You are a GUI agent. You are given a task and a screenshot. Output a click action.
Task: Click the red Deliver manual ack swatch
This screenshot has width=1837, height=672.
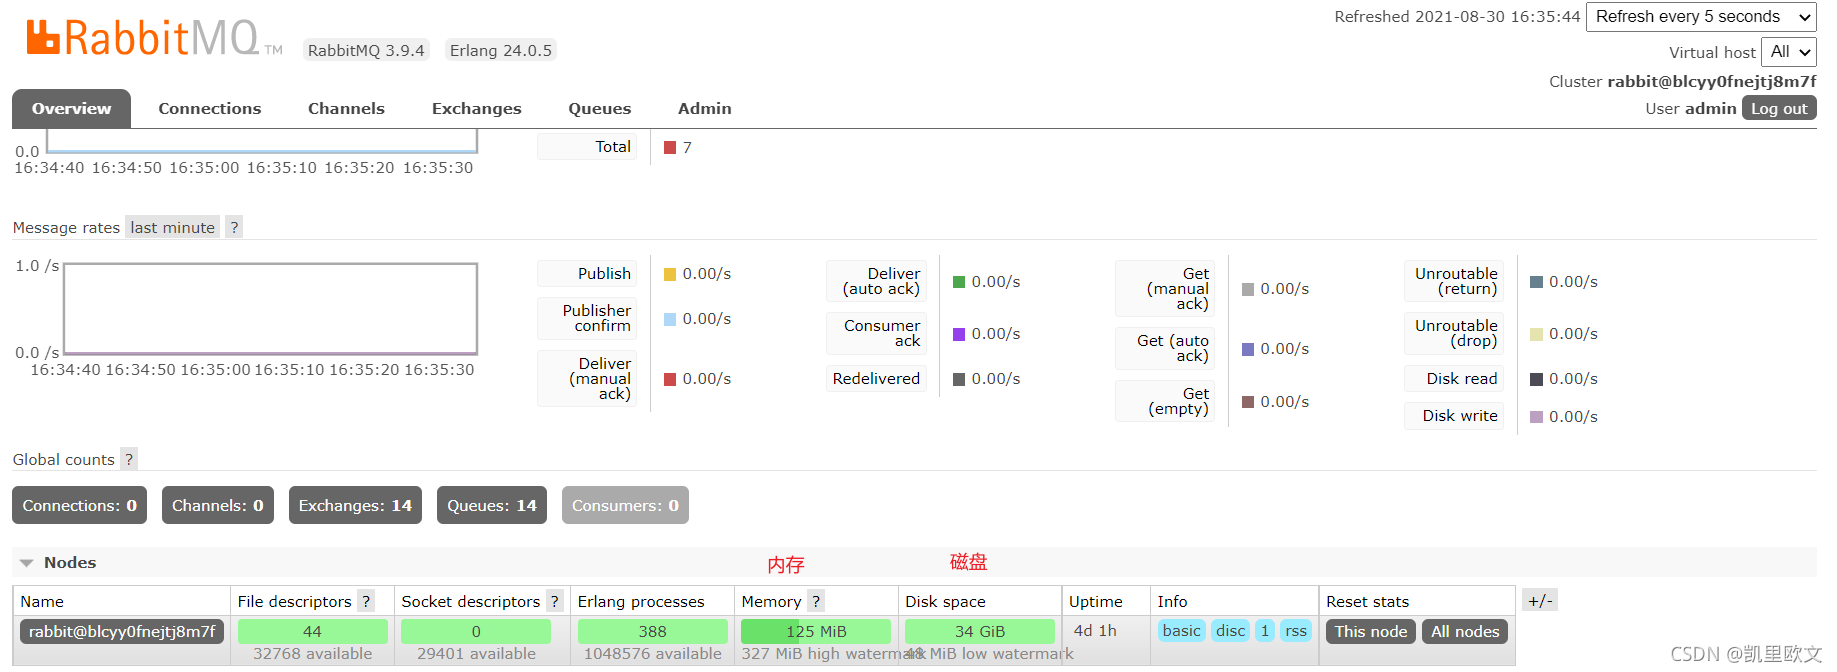(670, 379)
